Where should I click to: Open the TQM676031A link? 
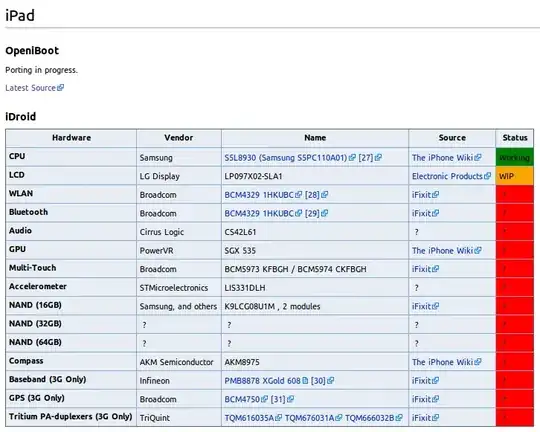click(x=313, y=418)
